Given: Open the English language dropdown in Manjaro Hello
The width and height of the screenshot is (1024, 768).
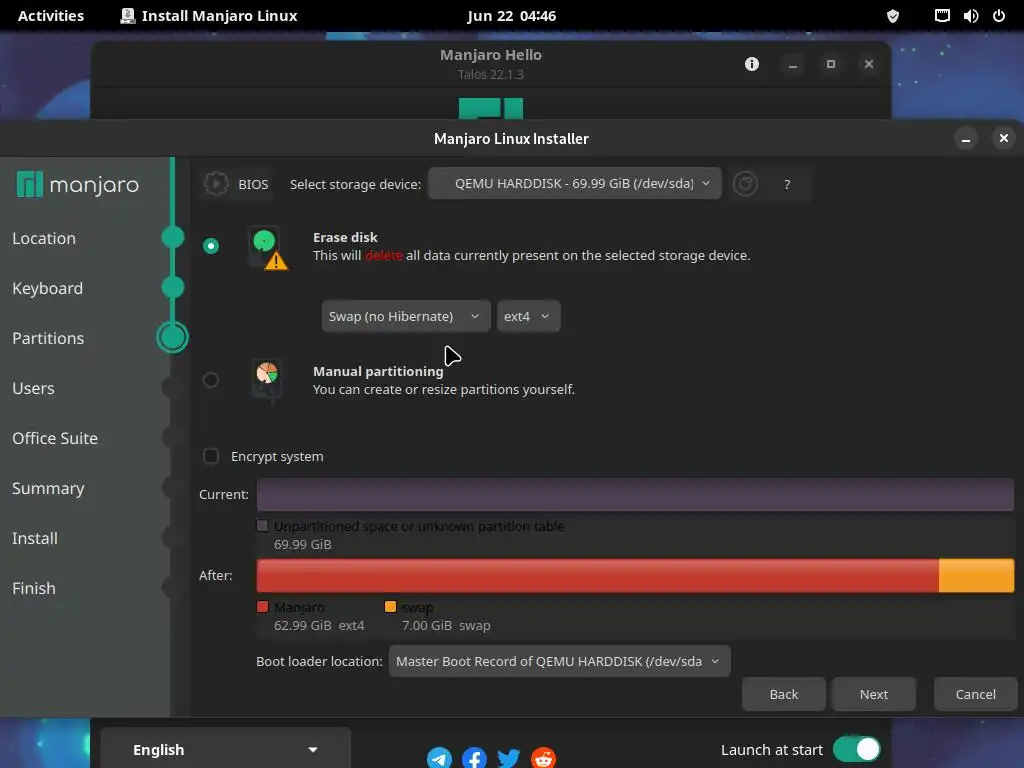Looking at the screenshot, I should pyautogui.click(x=225, y=750).
